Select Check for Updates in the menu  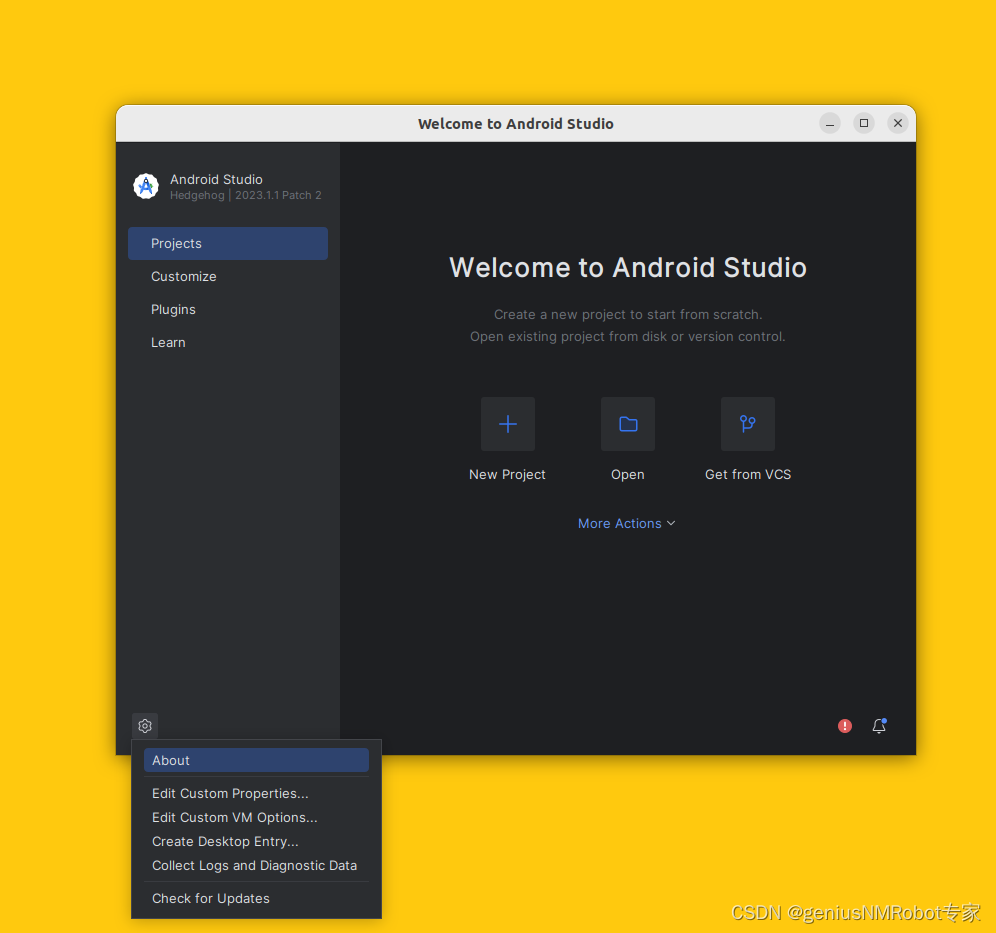257,899
